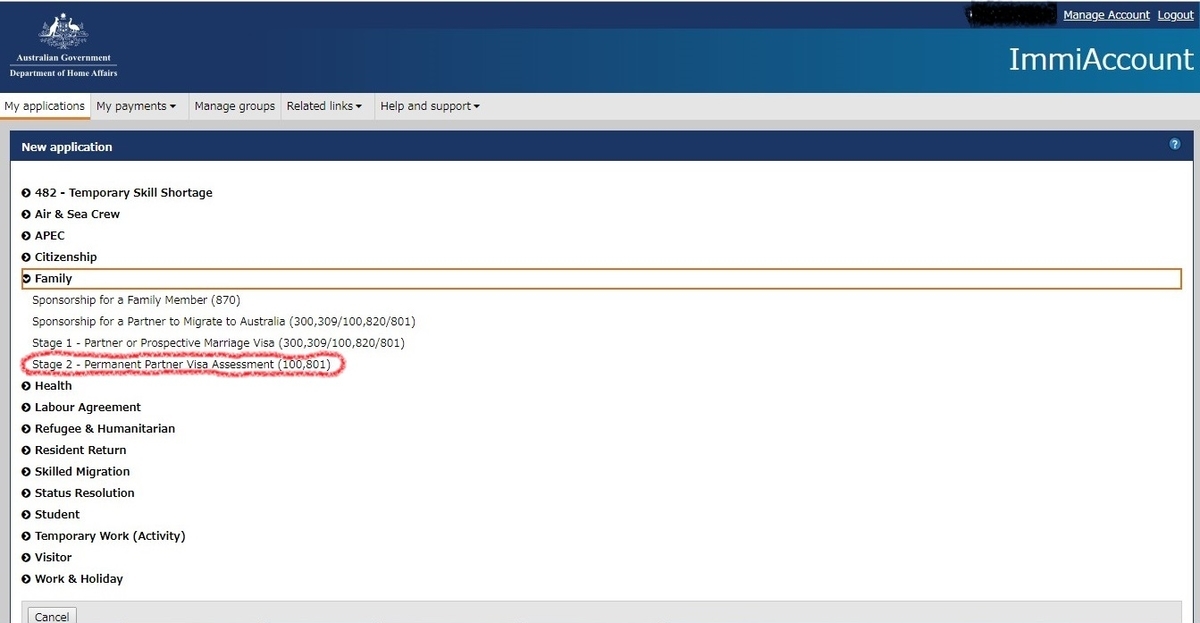This screenshot has height=623, width=1200.
Task: Select Stage 2 - Permanent Partner Visa Assessment
Action: pyautogui.click(x=181, y=365)
